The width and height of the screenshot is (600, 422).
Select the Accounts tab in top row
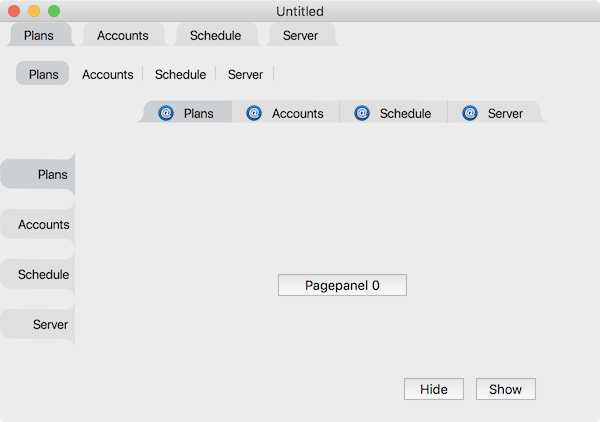(122, 35)
